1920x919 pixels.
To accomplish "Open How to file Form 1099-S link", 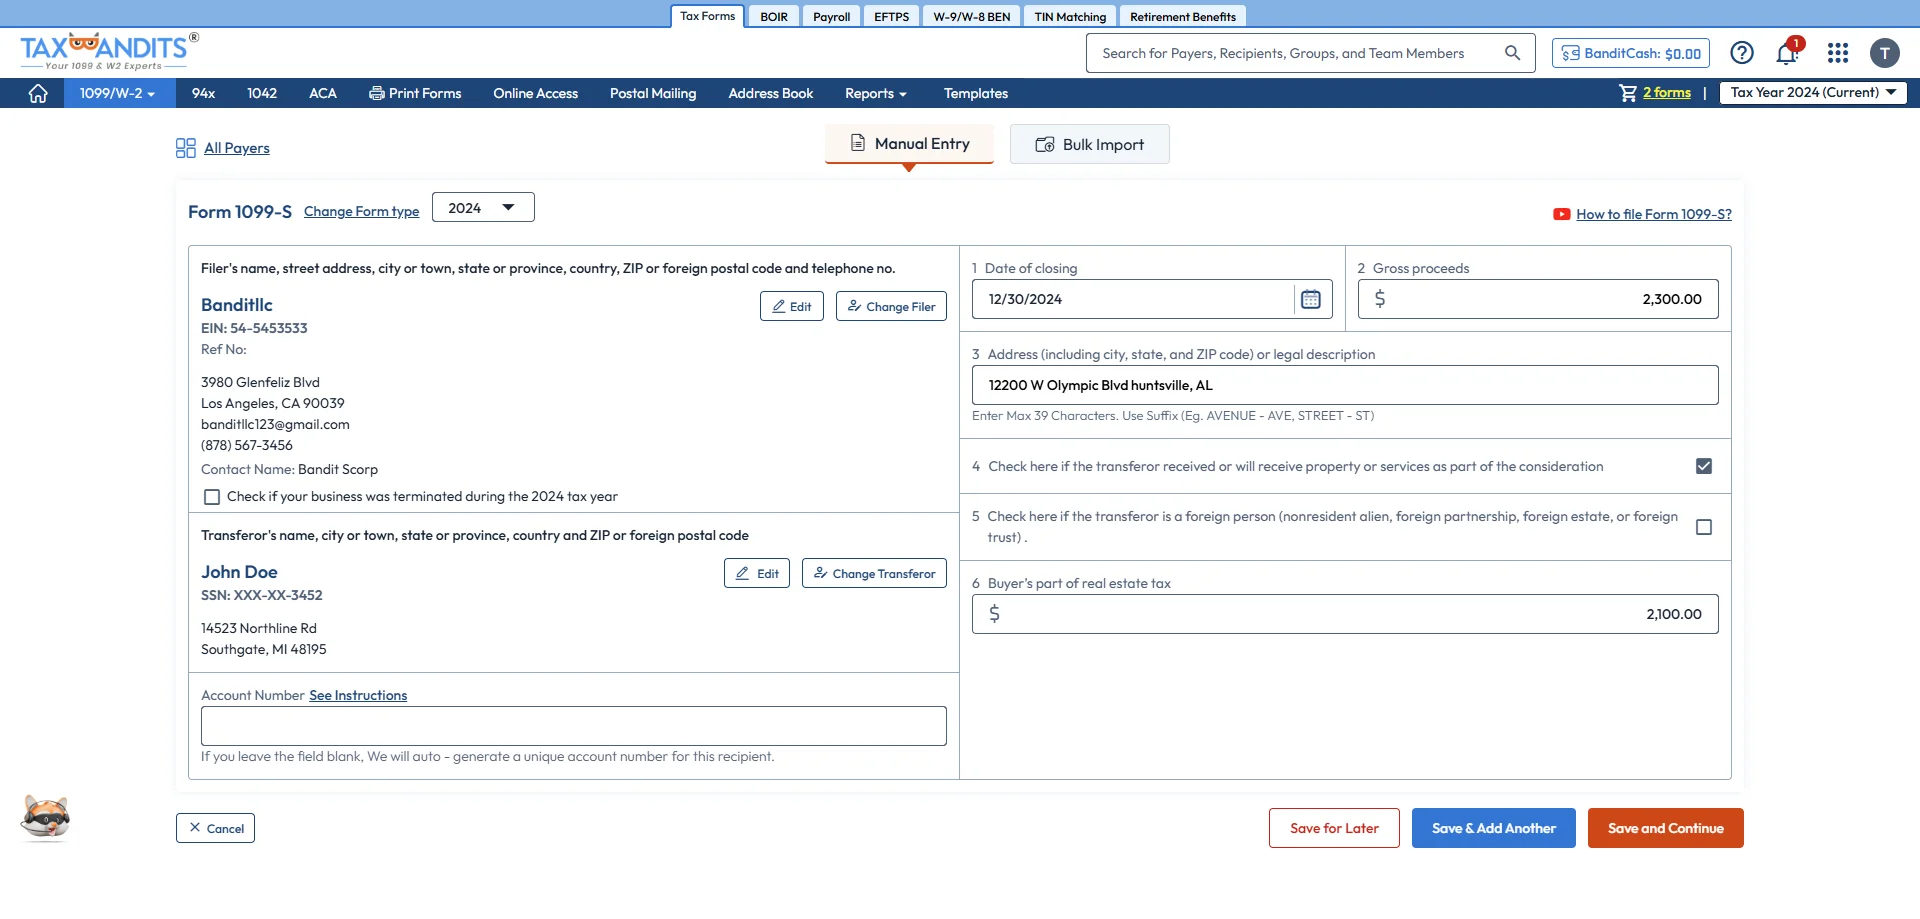I will click(x=1654, y=214).
